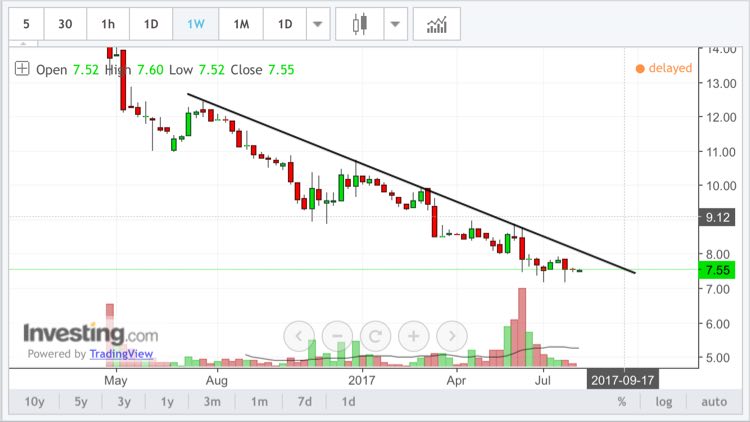The width and height of the screenshot is (750, 422).
Task: Set the range to 7d
Action: pos(305,401)
